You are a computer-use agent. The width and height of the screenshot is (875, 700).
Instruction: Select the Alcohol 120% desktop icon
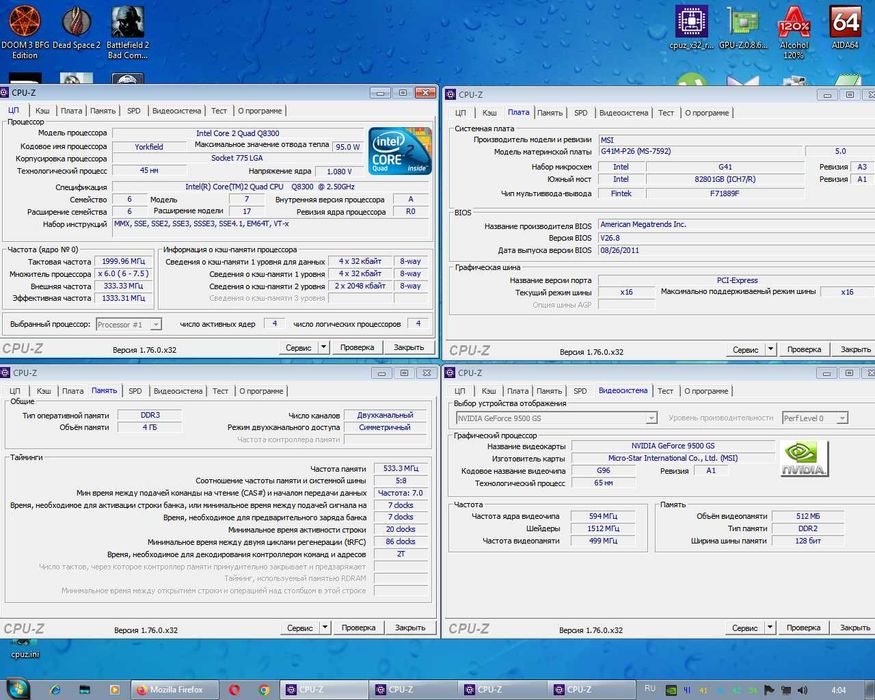tap(794, 31)
